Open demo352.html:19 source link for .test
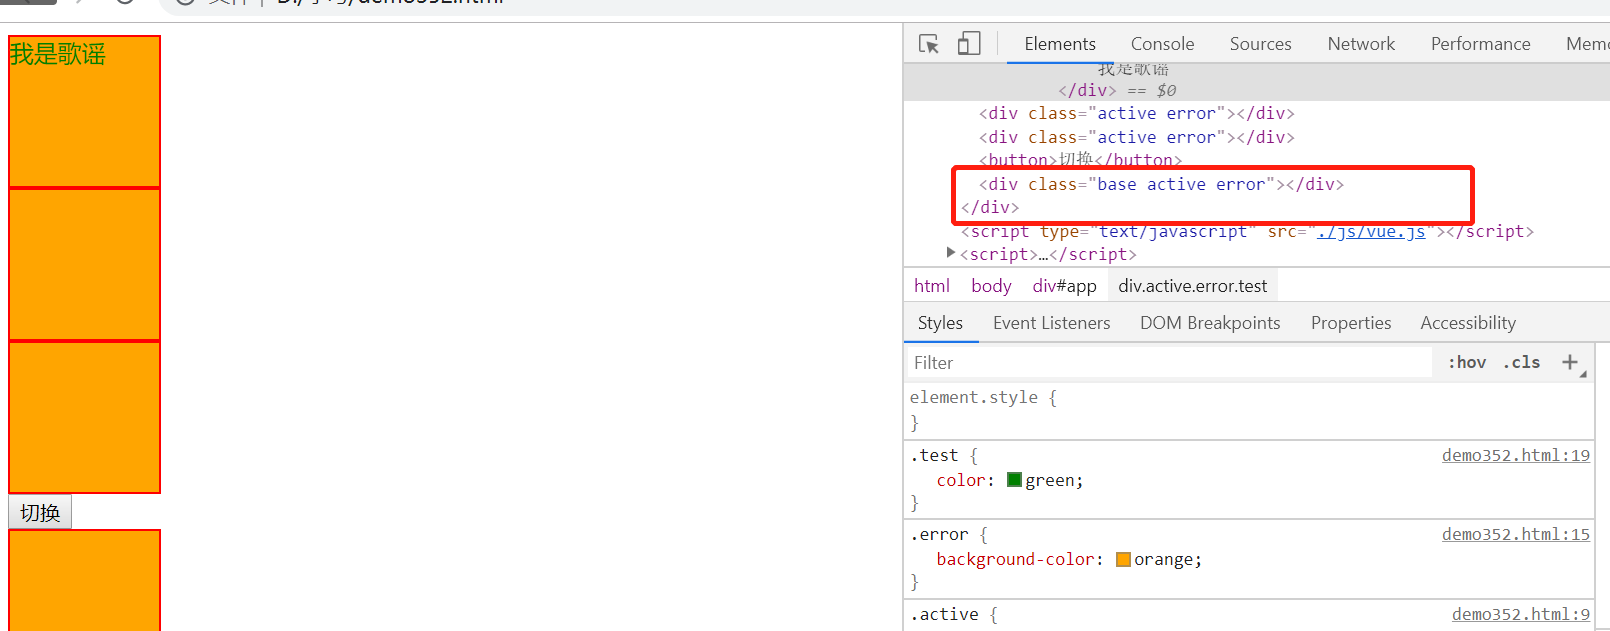Screen dimensions: 1610x631 click(1515, 455)
